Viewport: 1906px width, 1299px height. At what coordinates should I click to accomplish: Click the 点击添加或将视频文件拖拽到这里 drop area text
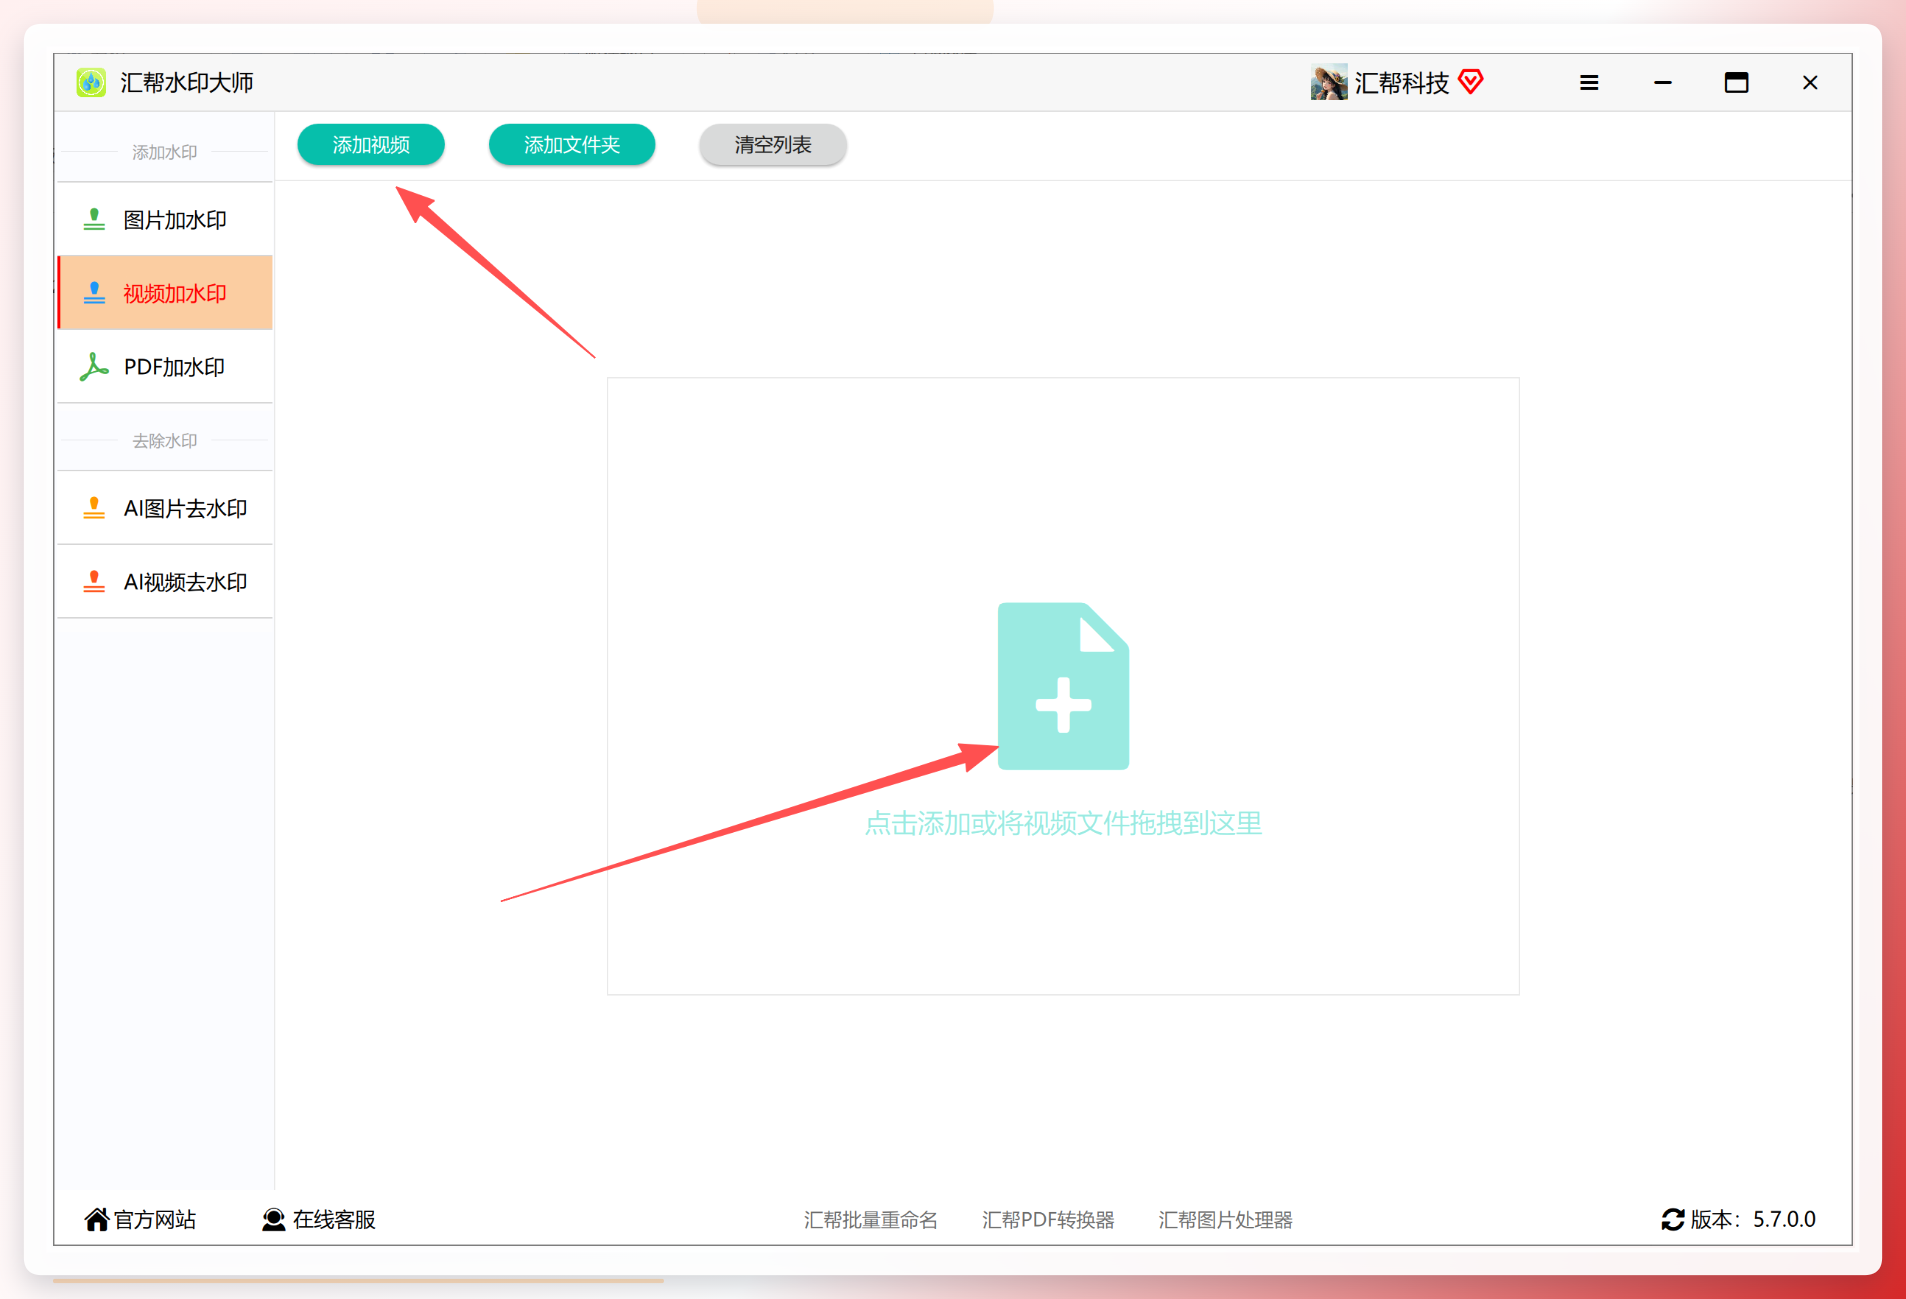1063,823
